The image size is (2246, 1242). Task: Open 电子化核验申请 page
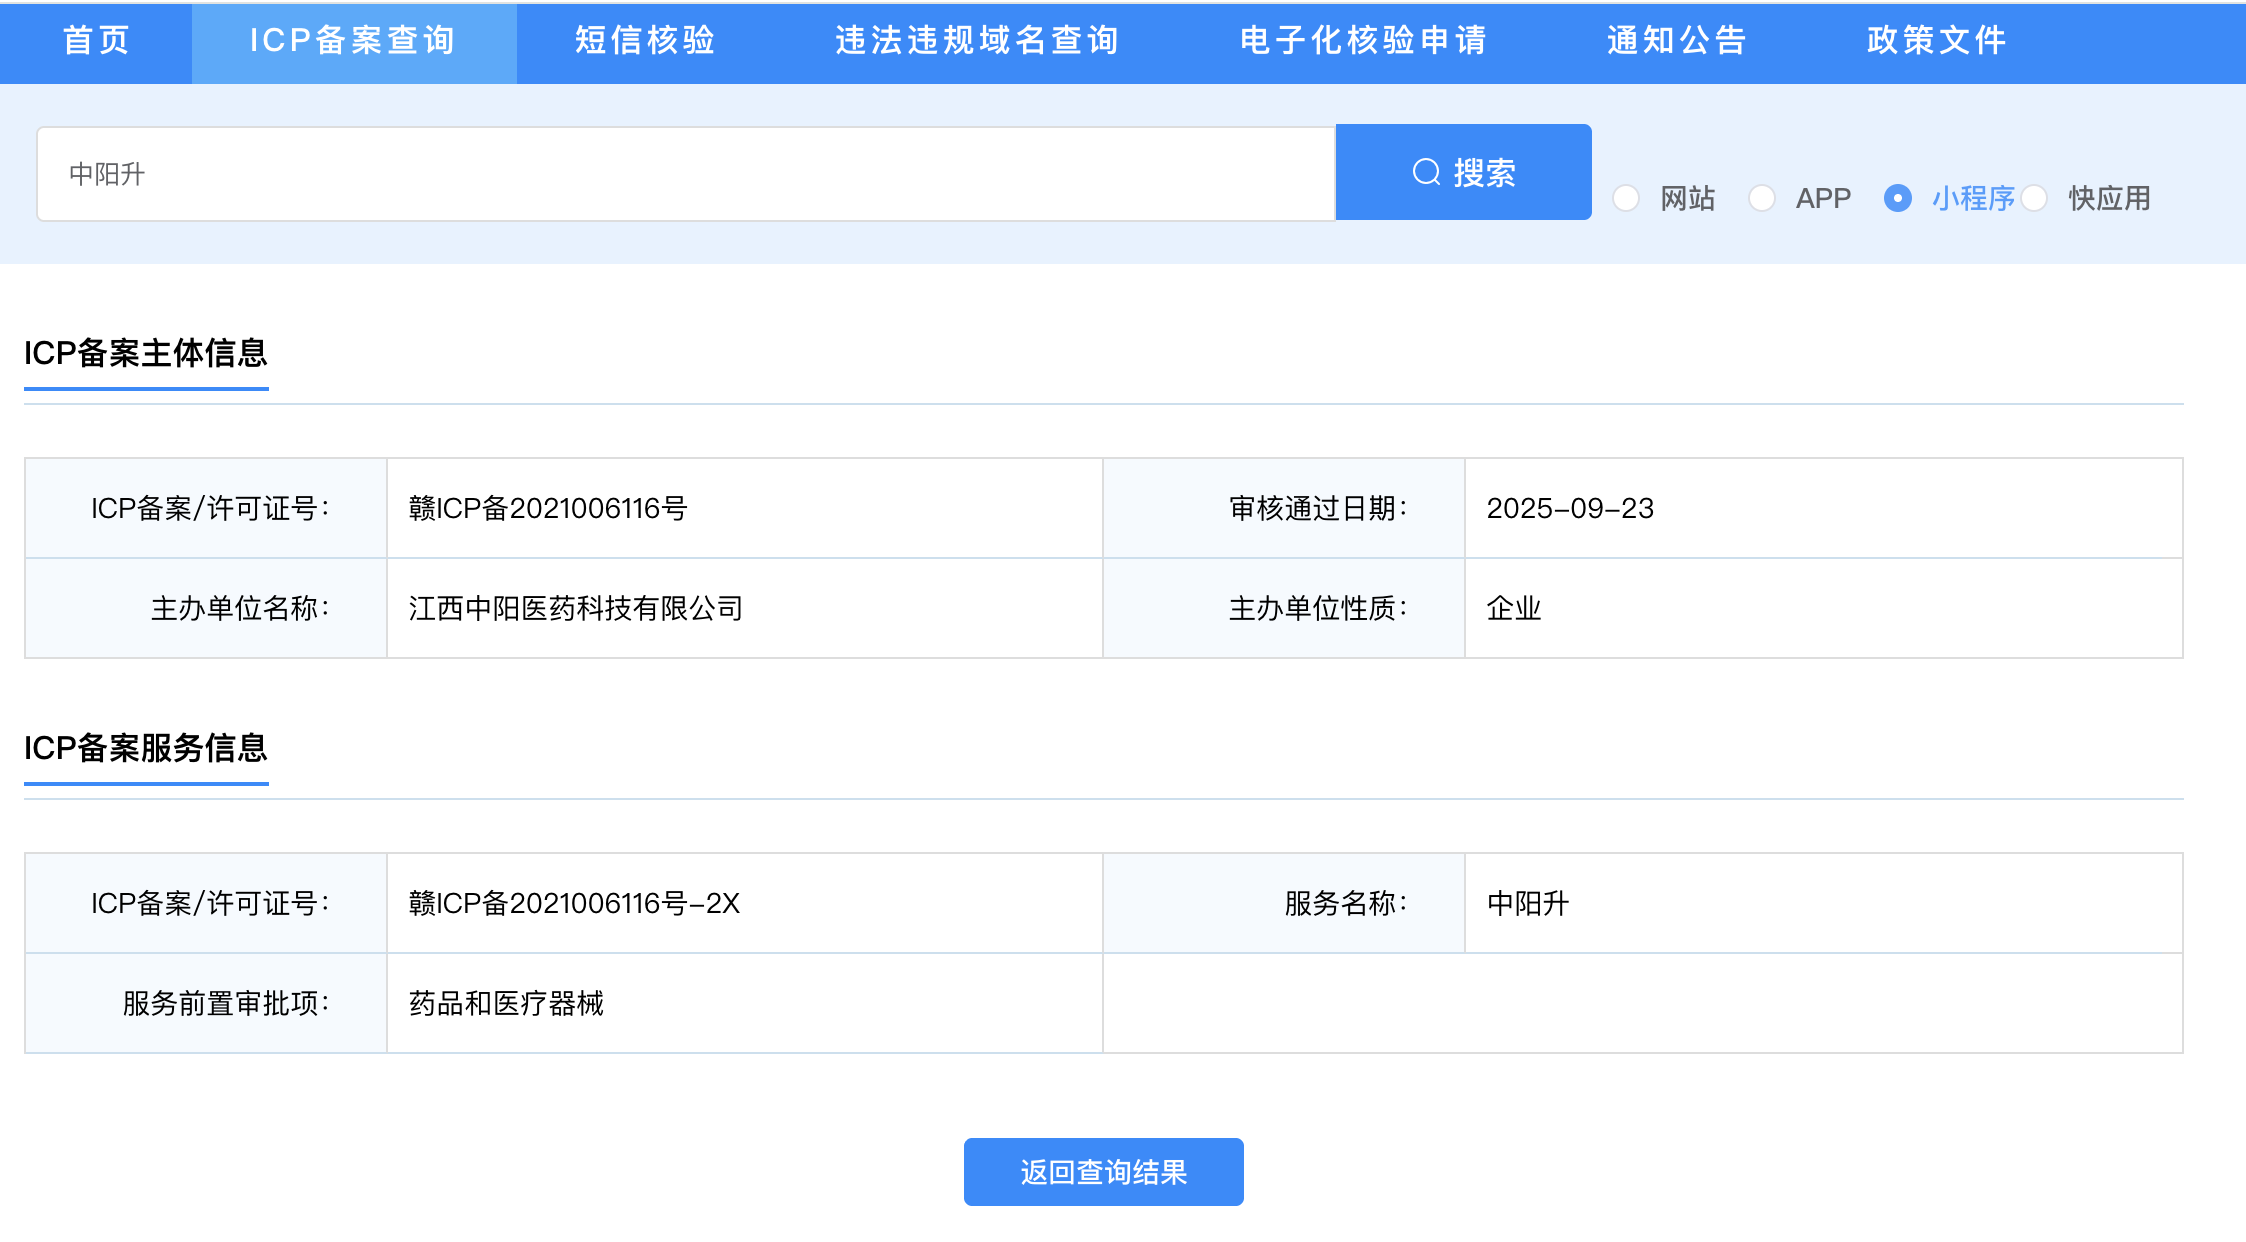[x=1364, y=42]
